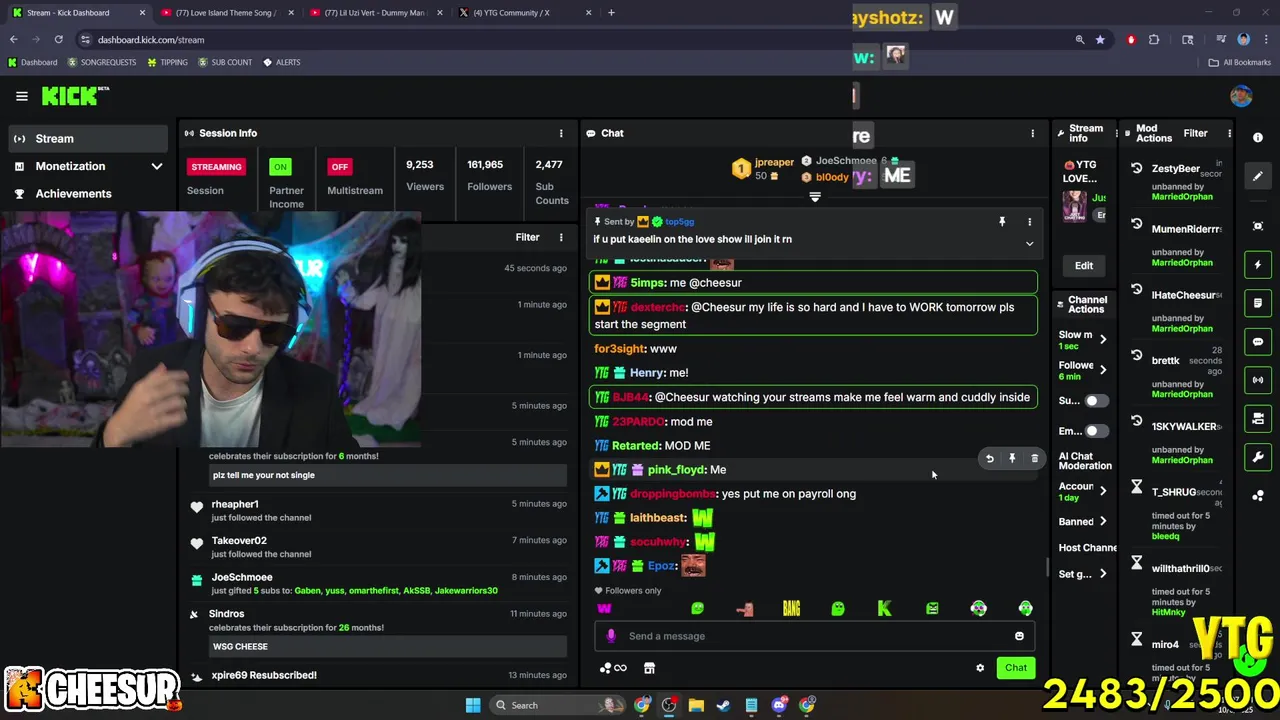Open Chat panel options menu dots
Image resolution: width=1280 pixels, height=720 pixels.
(x=1032, y=133)
